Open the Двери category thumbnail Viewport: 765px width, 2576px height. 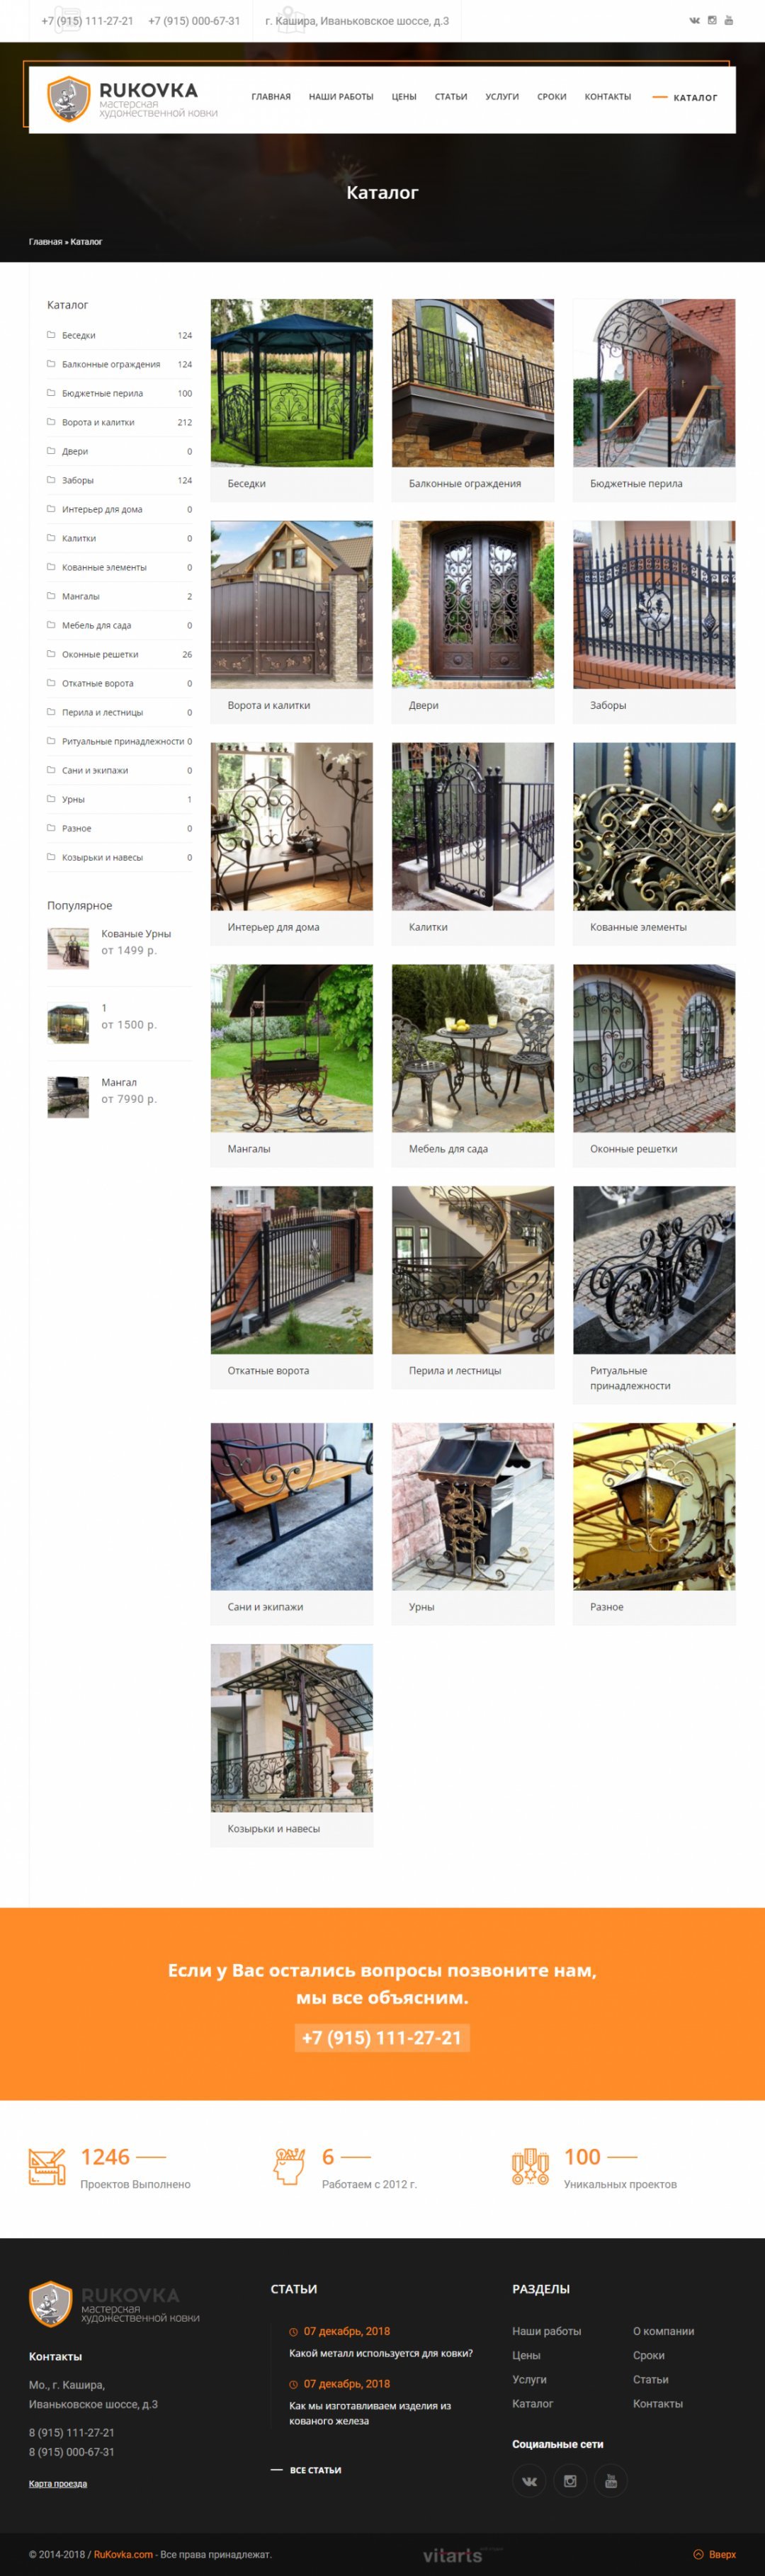[x=473, y=604]
